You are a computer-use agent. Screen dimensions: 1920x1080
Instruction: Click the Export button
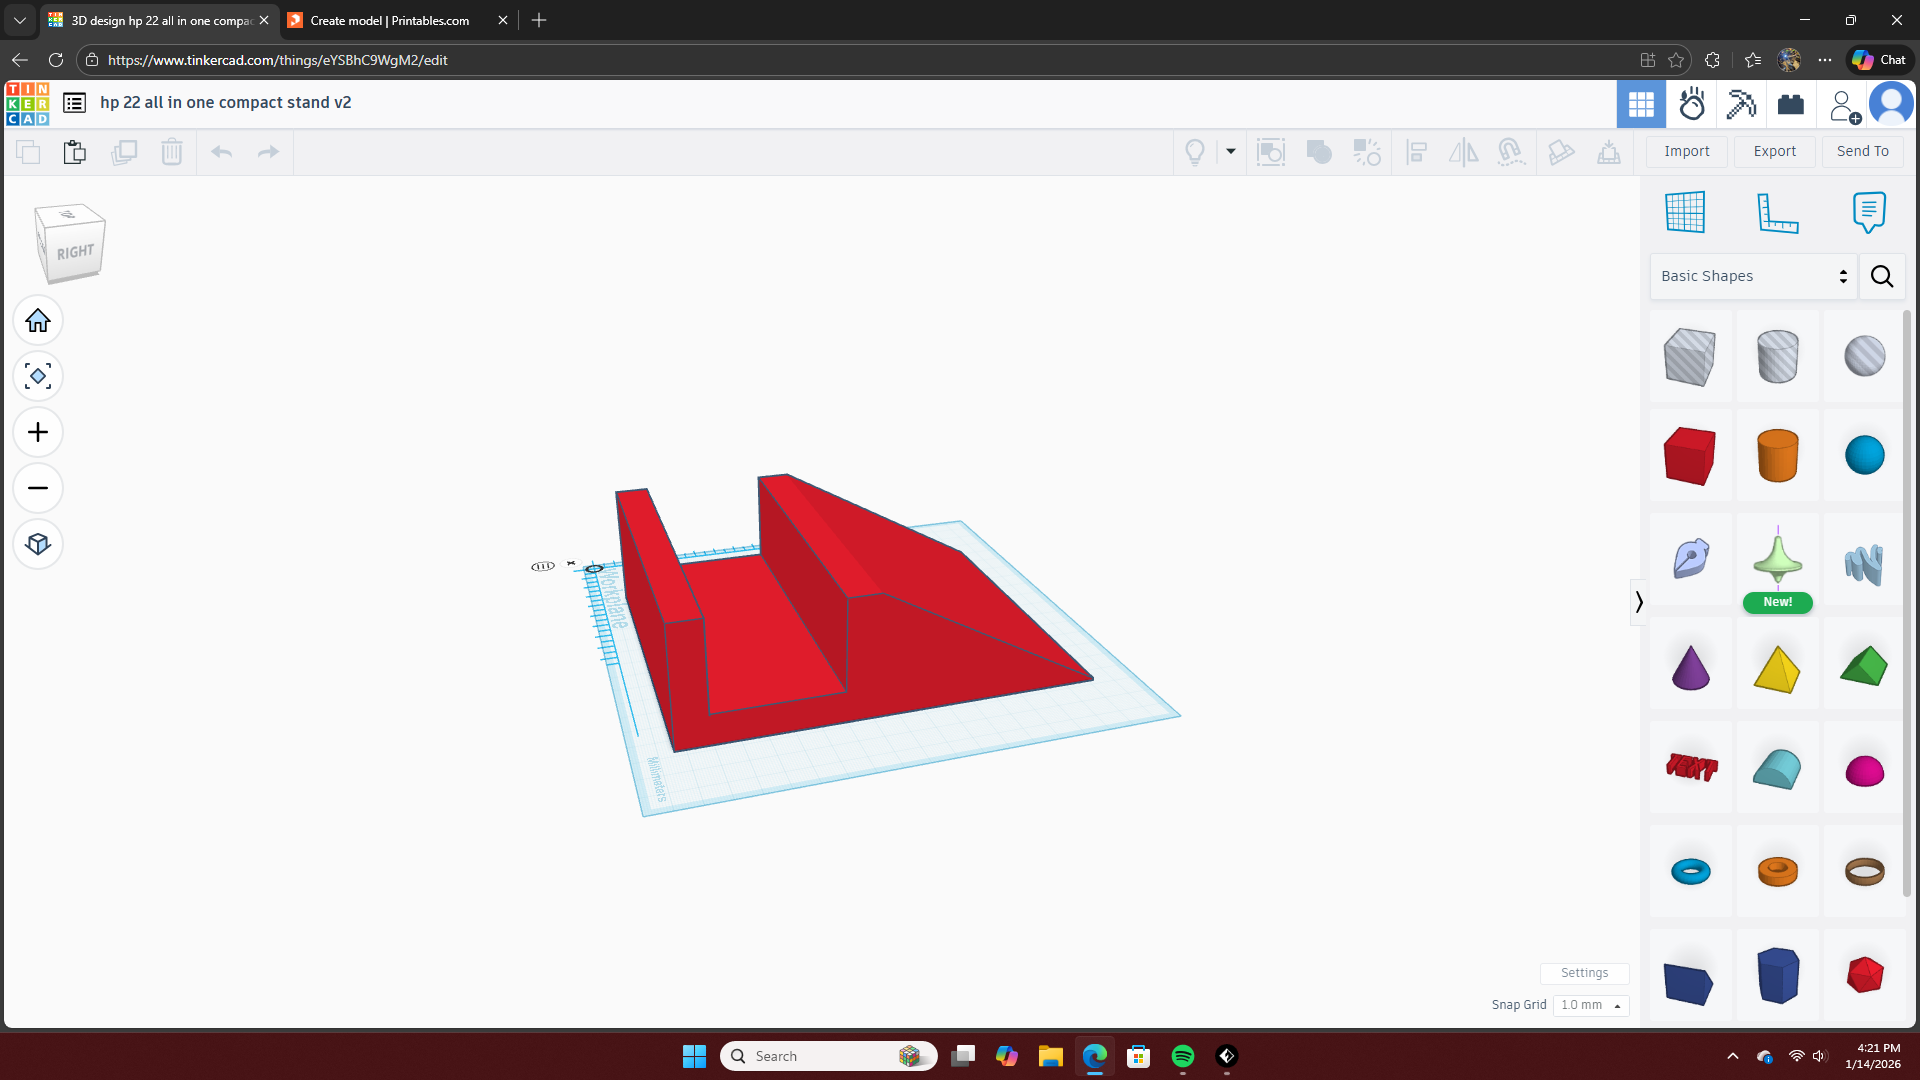coord(1775,151)
